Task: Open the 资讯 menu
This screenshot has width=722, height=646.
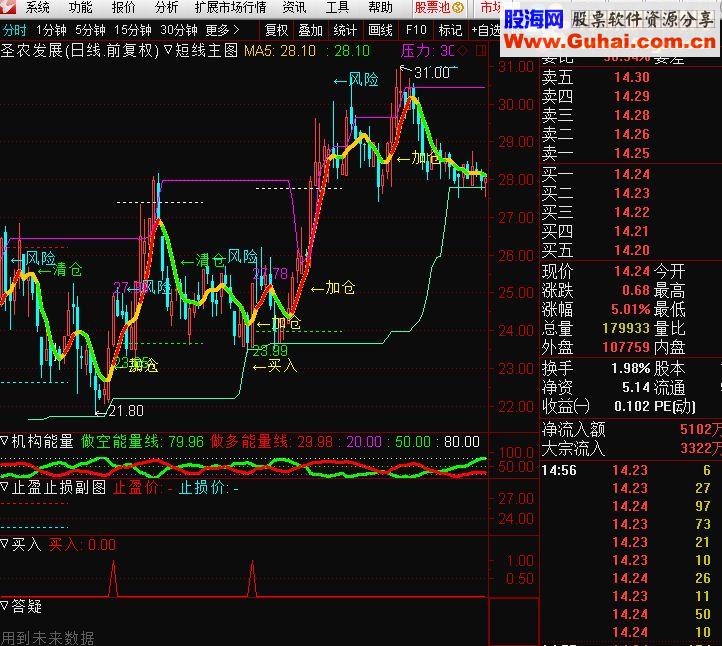Action: 294,7
